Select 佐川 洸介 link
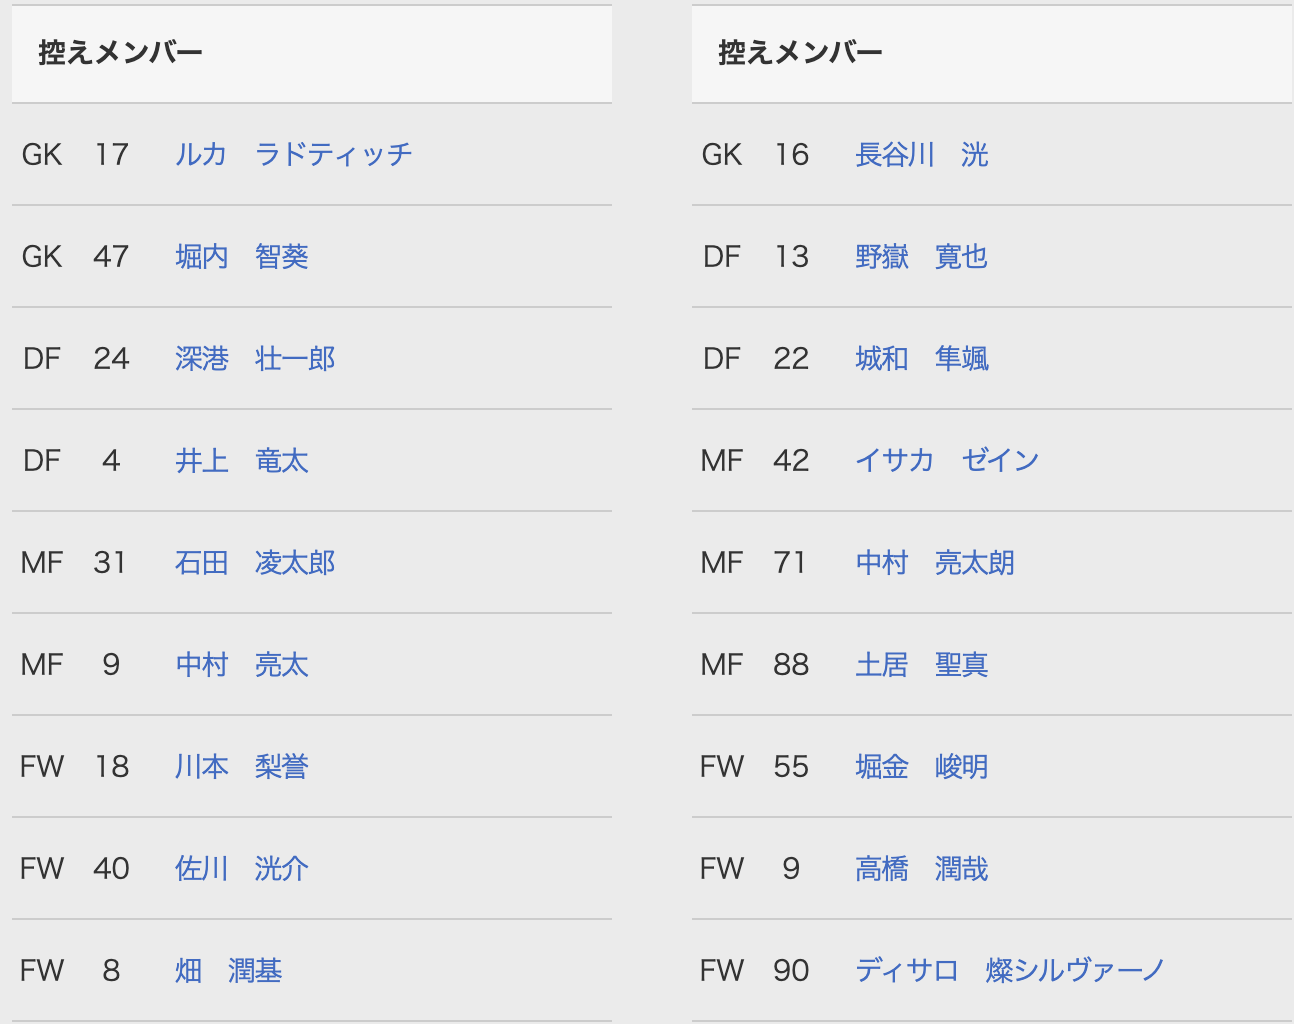This screenshot has height=1024, width=1294. [x=242, y=869]
